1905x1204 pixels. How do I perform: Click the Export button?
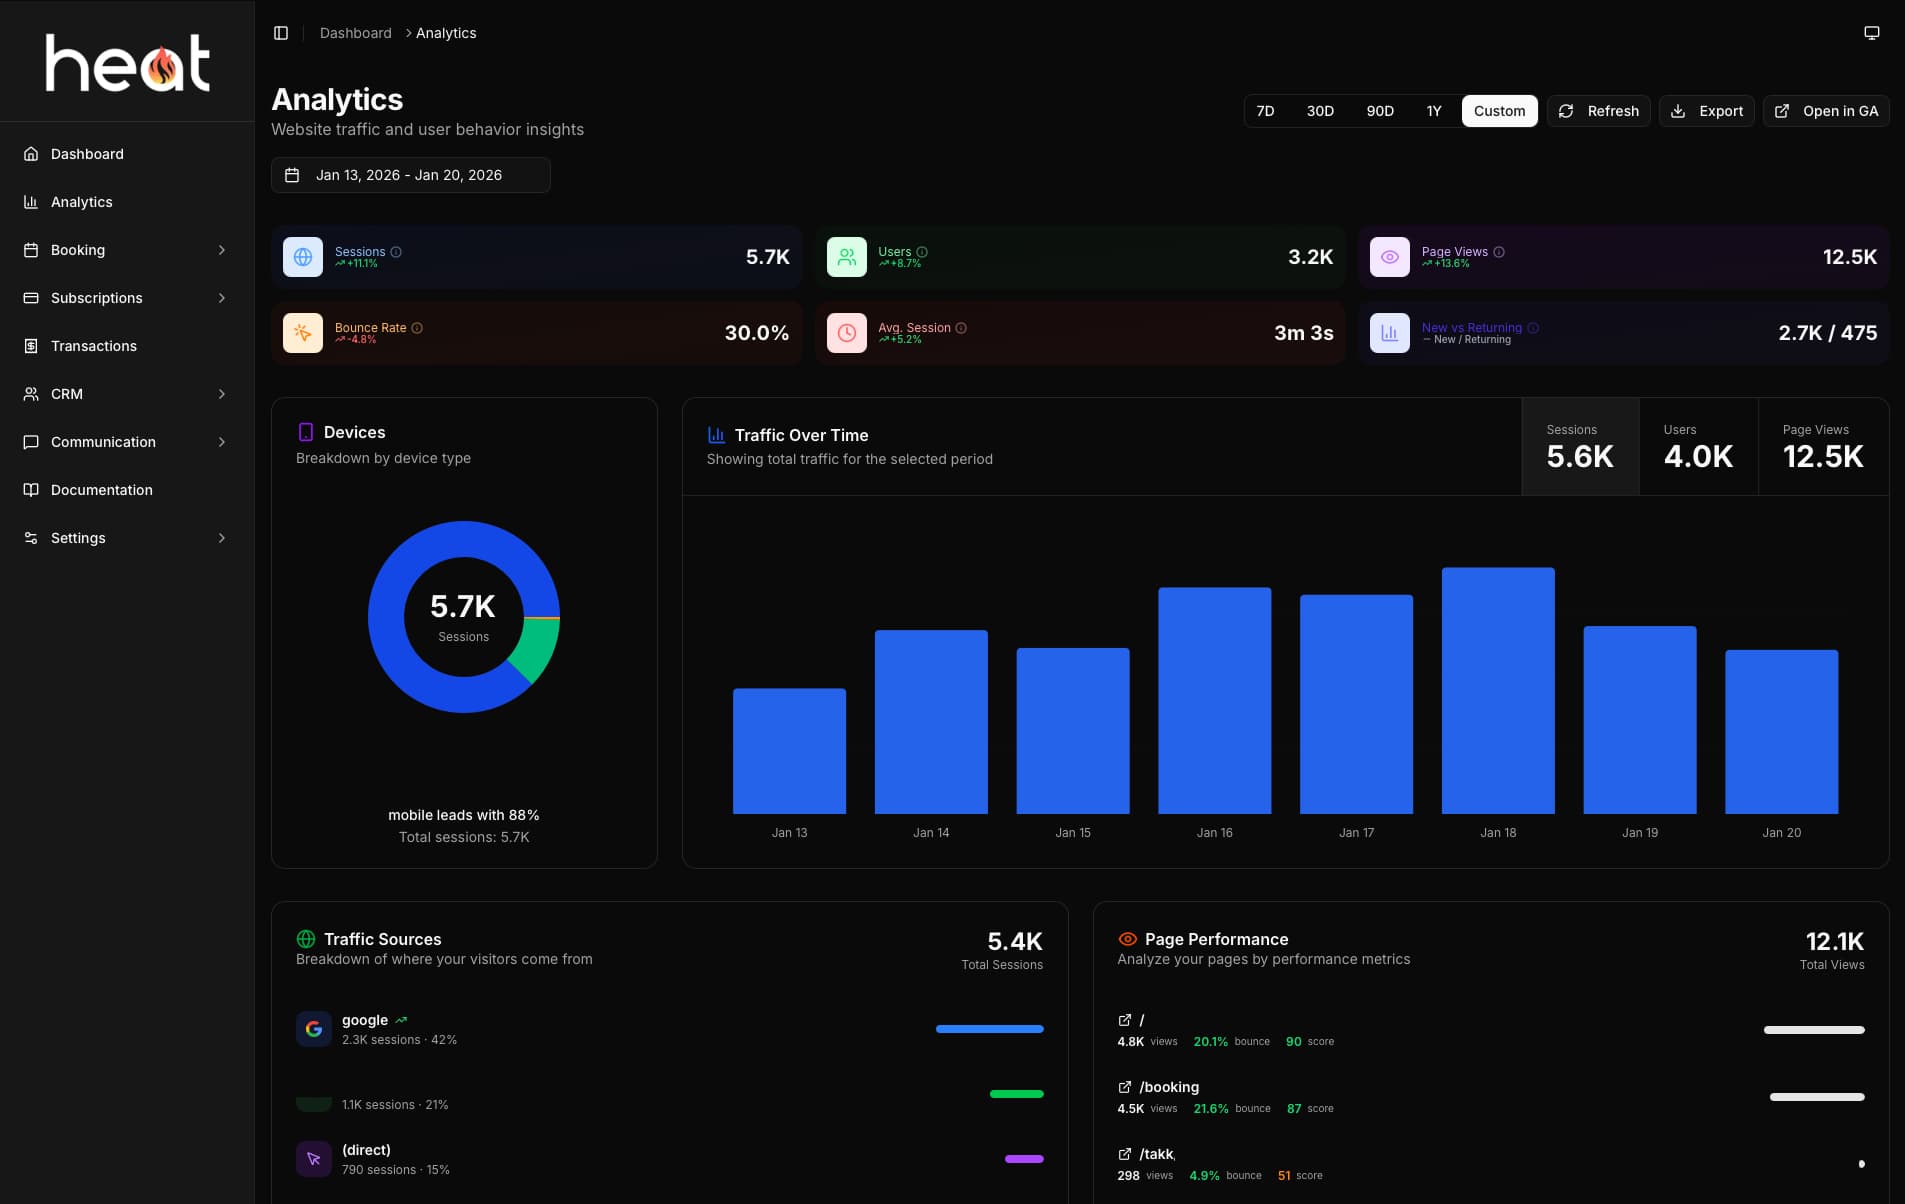(x=1706, y=111)
